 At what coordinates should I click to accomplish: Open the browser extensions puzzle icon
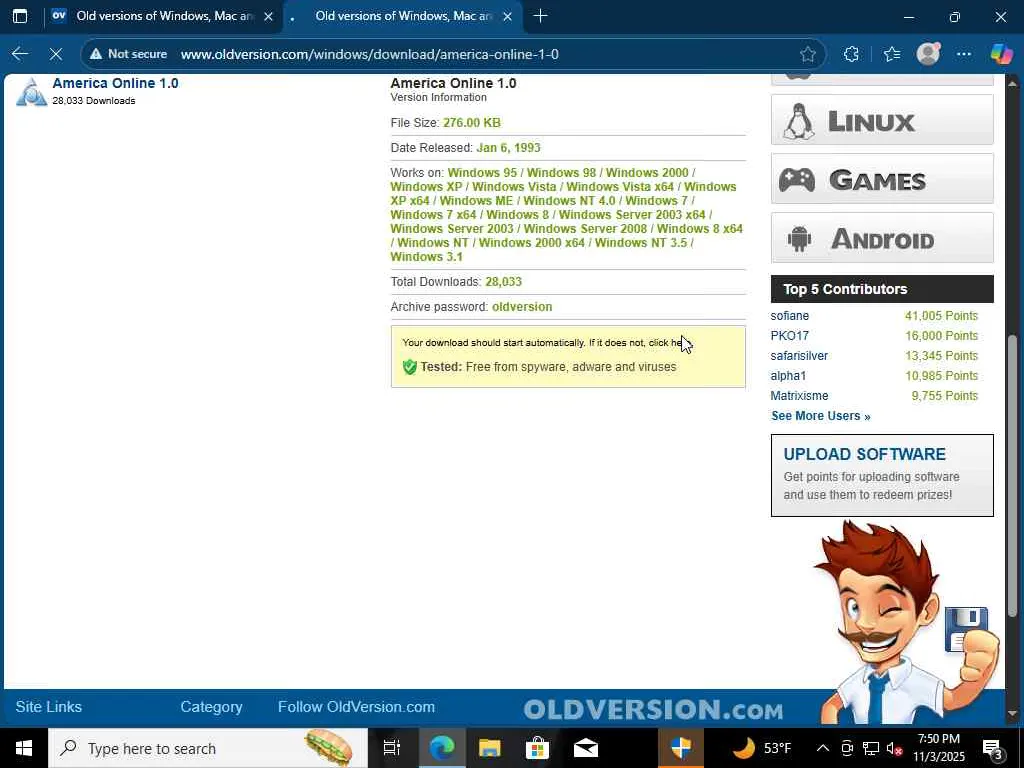851,54
